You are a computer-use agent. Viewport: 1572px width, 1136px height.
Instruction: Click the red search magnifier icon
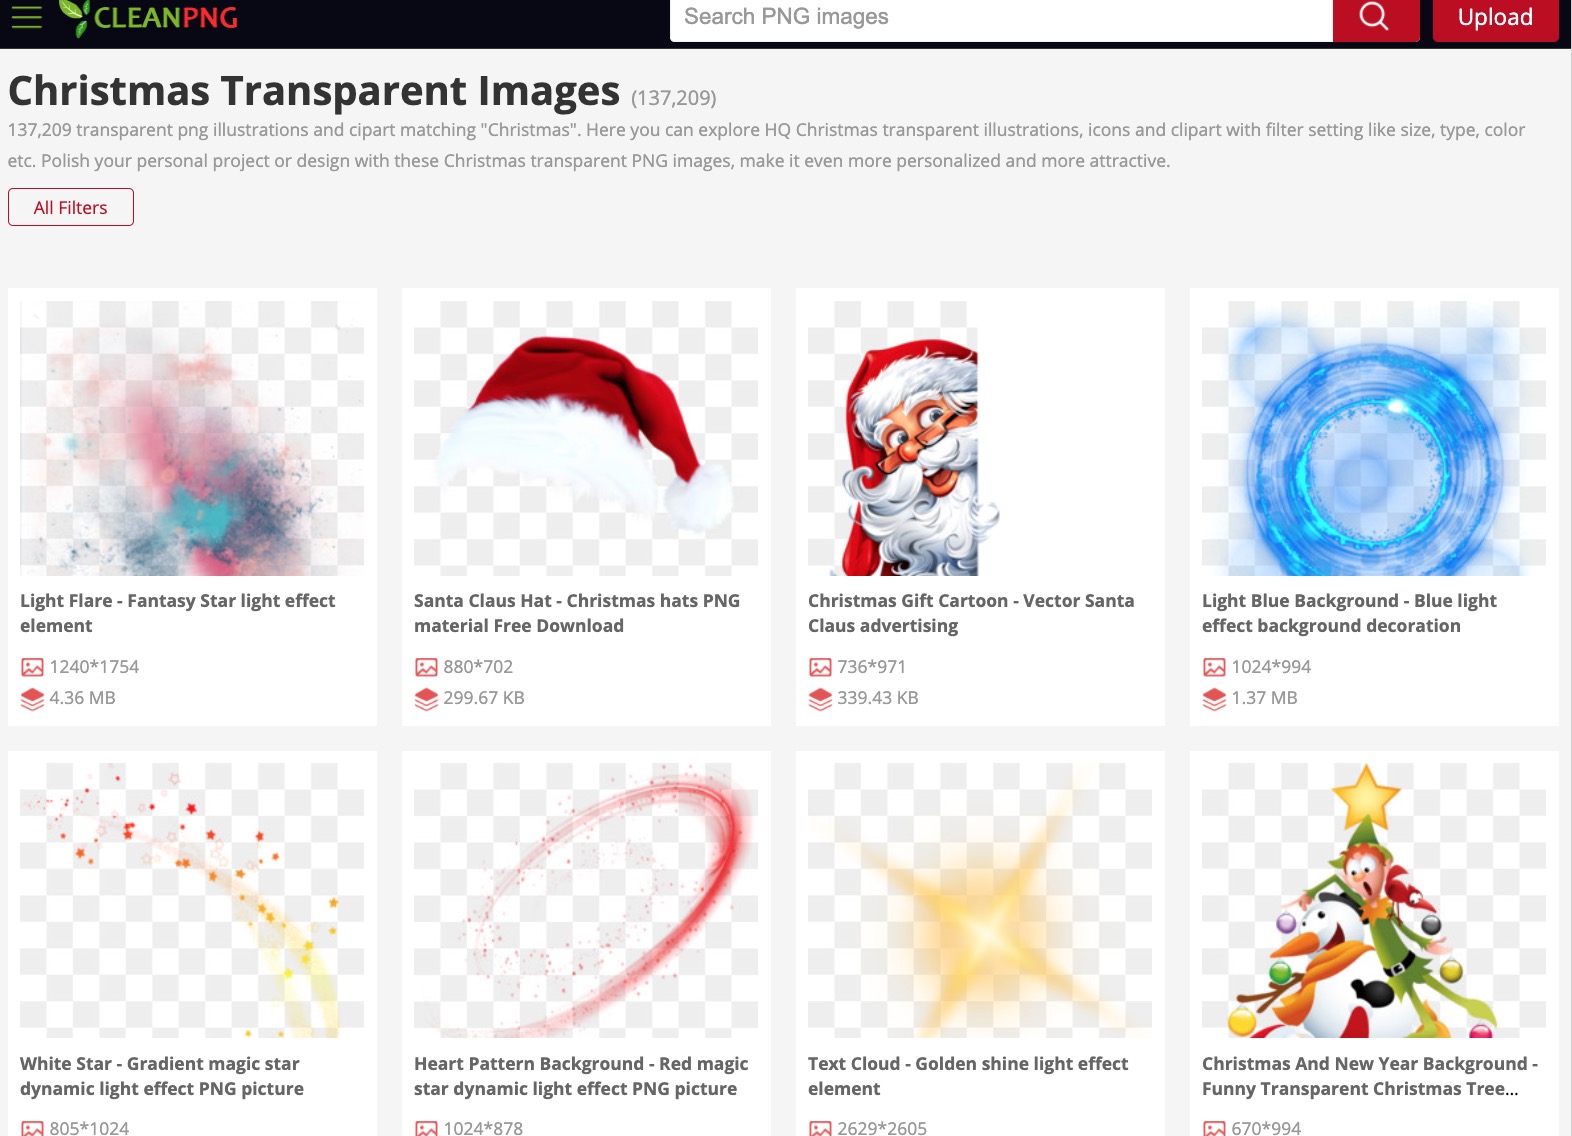point(1375,17)
